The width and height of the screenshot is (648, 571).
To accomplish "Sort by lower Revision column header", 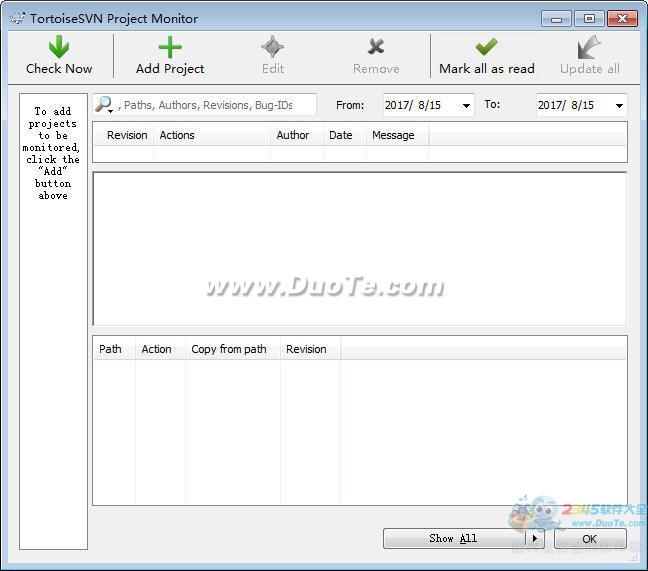I will click(310, 349).
